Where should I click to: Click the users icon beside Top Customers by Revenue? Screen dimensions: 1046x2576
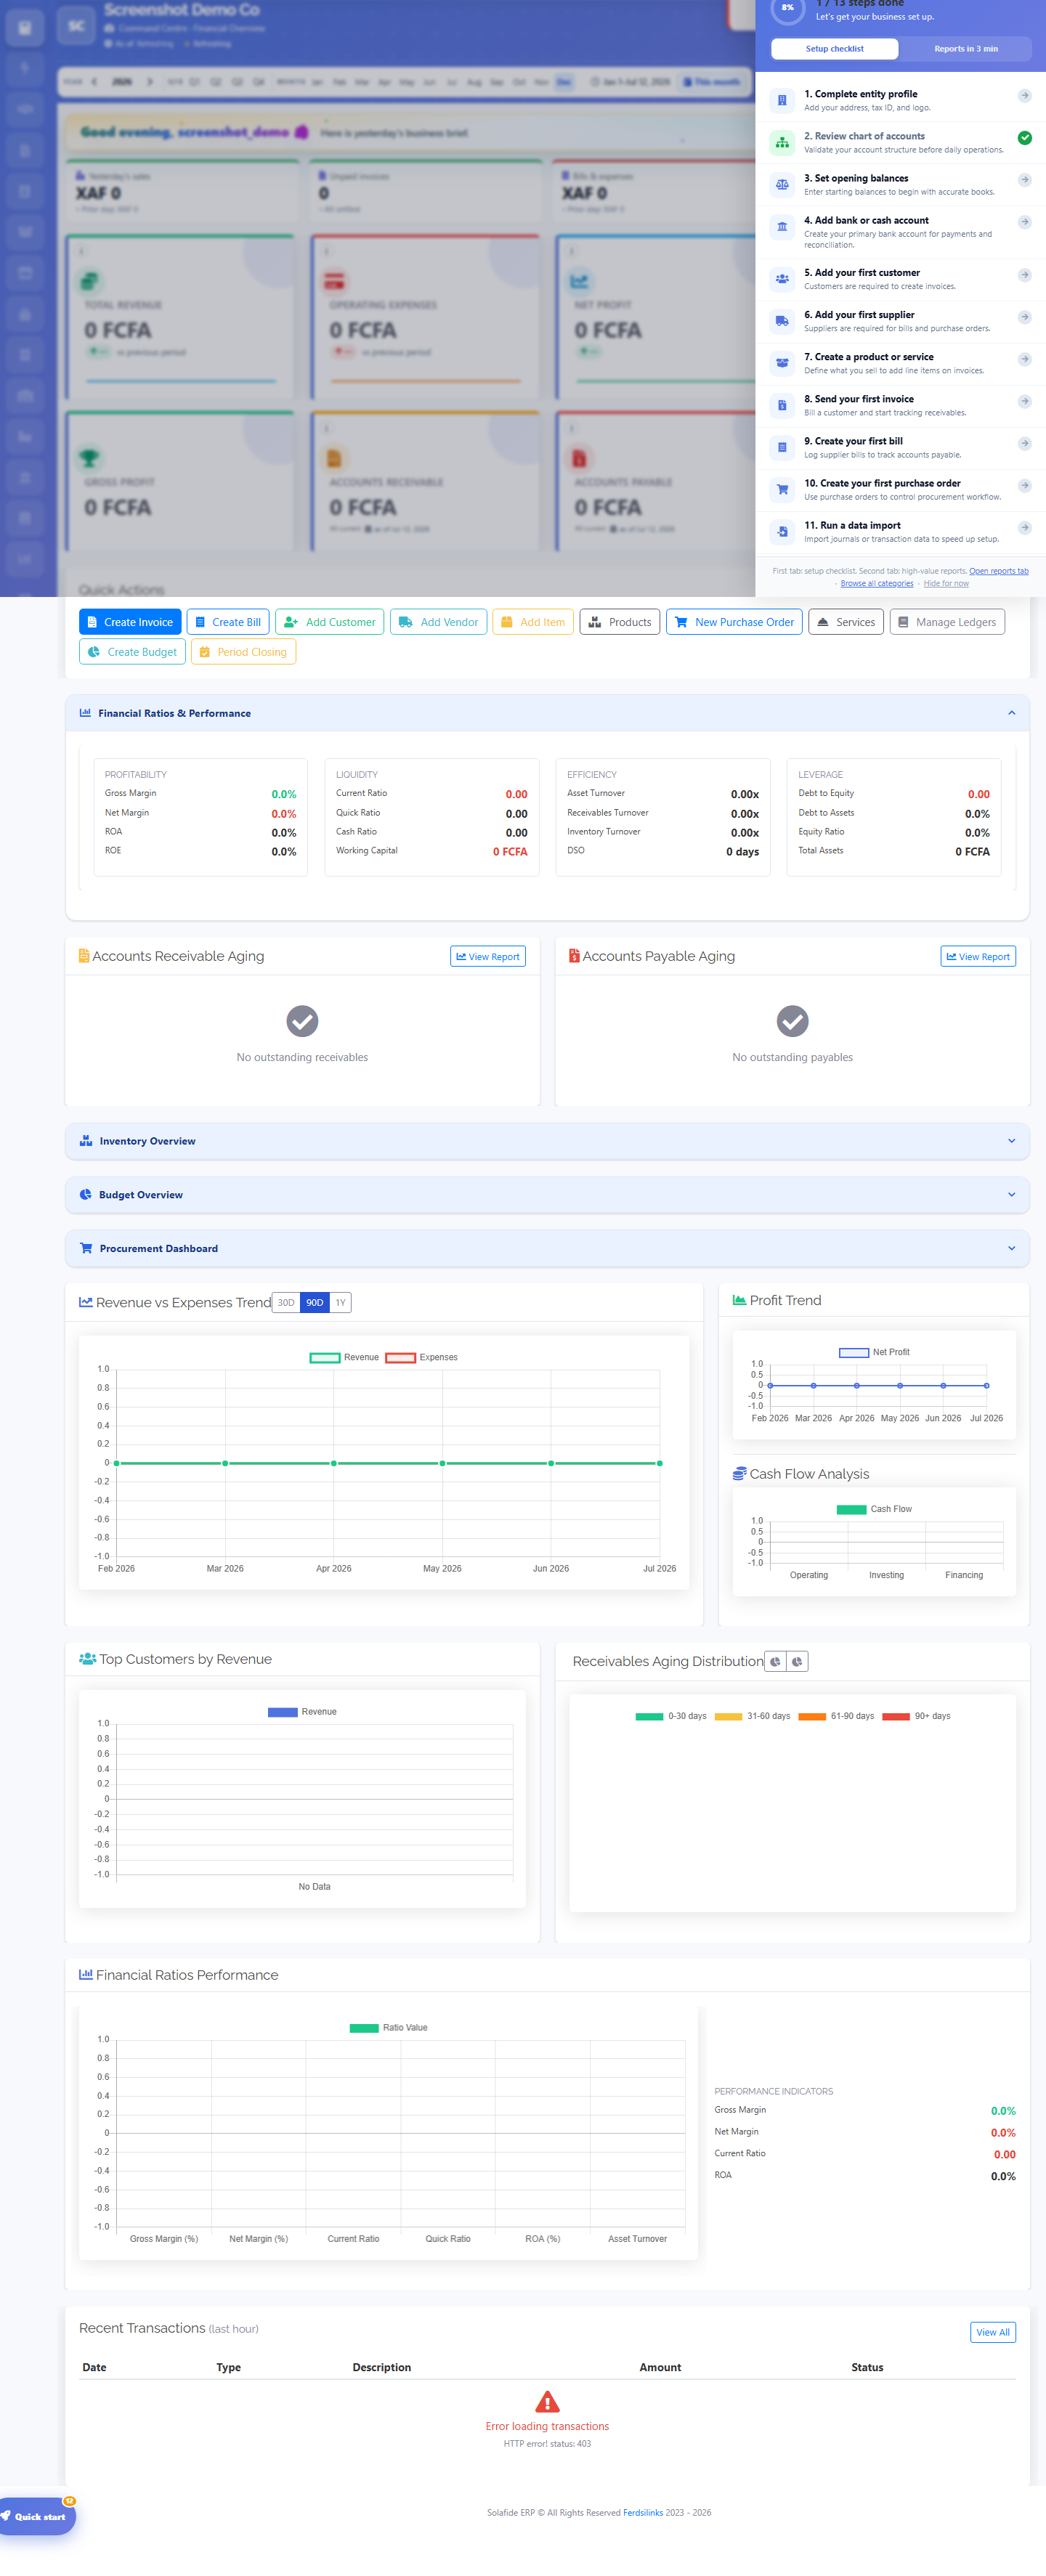(88, 1658)
